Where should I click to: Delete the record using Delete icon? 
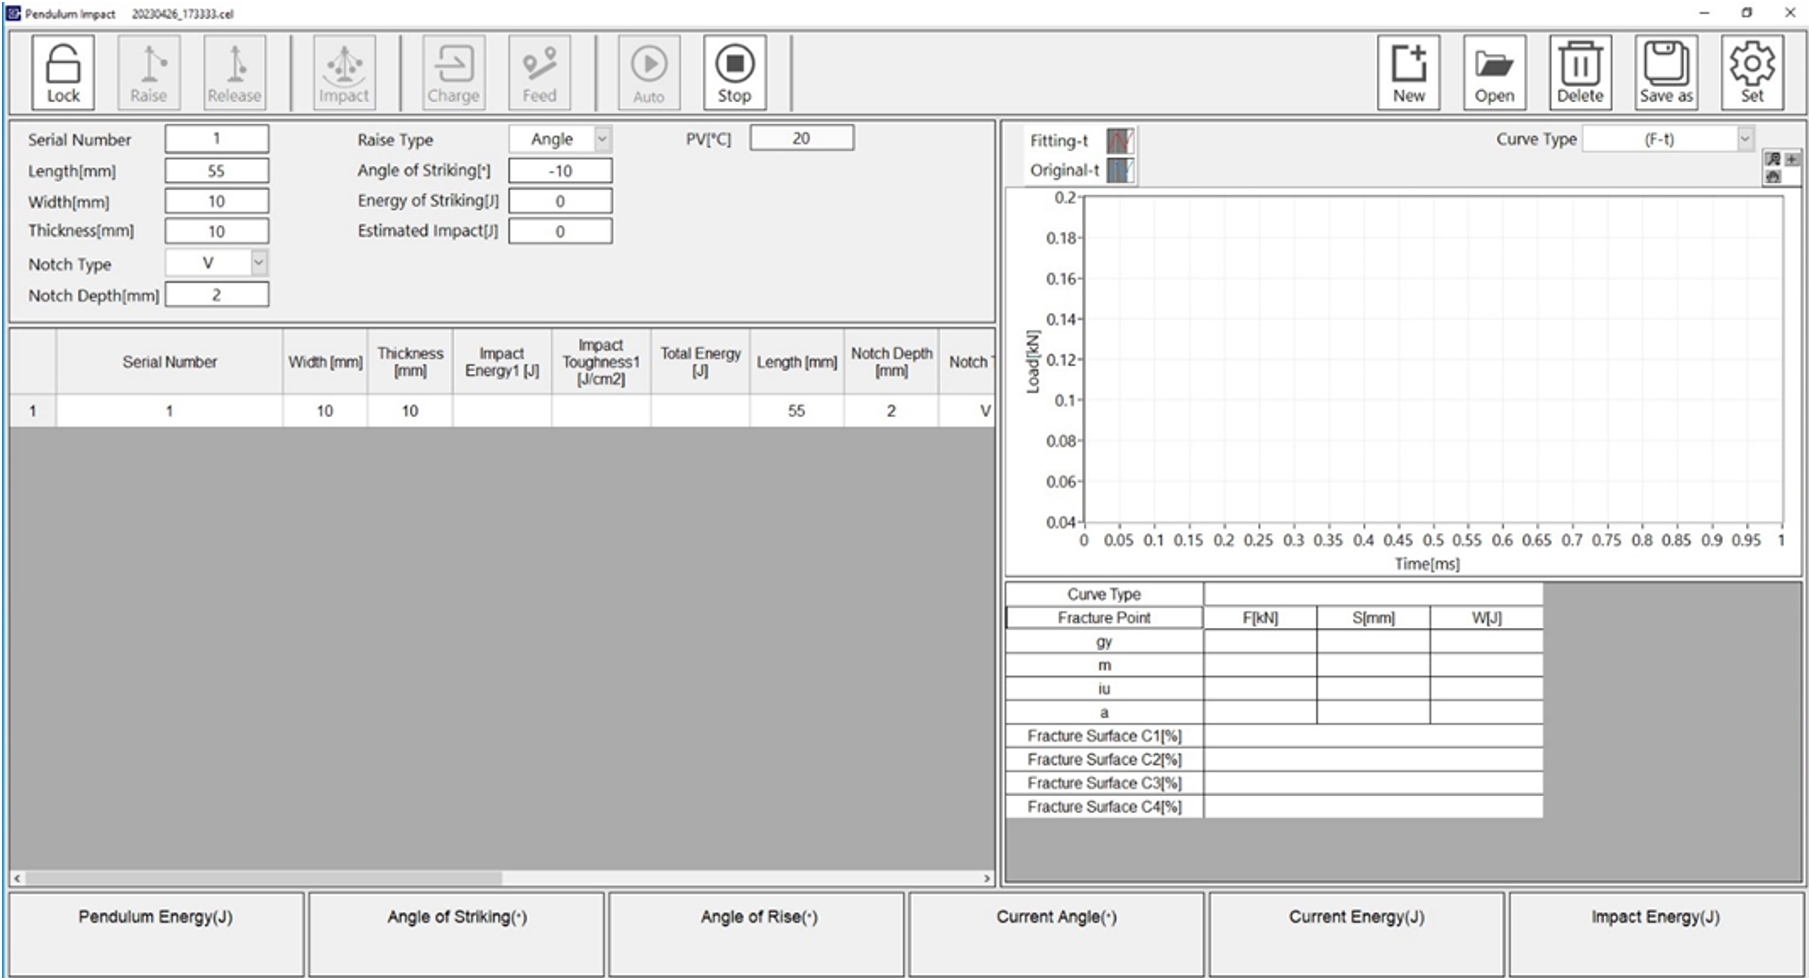pyautogui.click(x=1580, y=72)
